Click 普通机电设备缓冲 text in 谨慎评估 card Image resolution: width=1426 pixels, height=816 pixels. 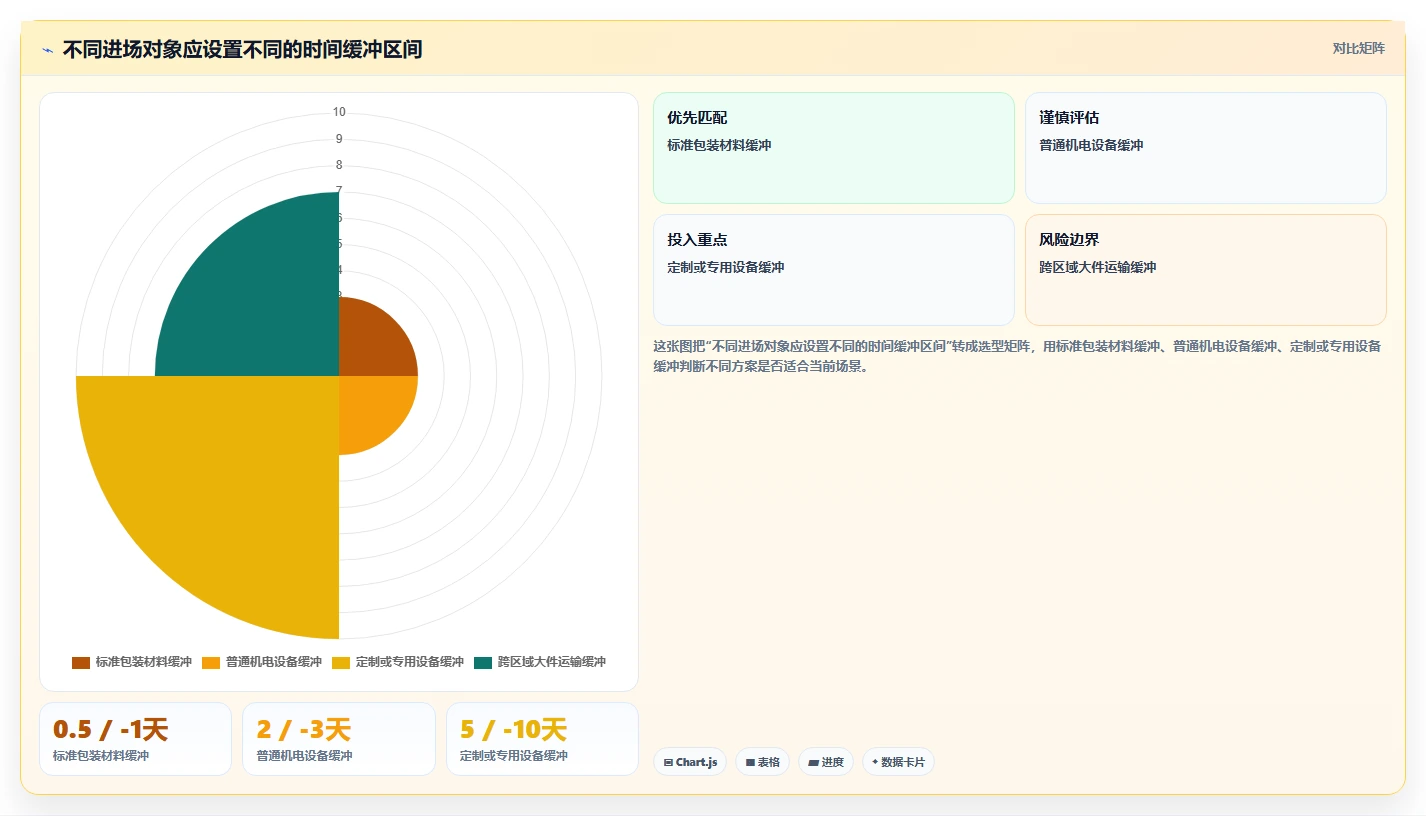pyautogui.click(x=1091, y=145)
